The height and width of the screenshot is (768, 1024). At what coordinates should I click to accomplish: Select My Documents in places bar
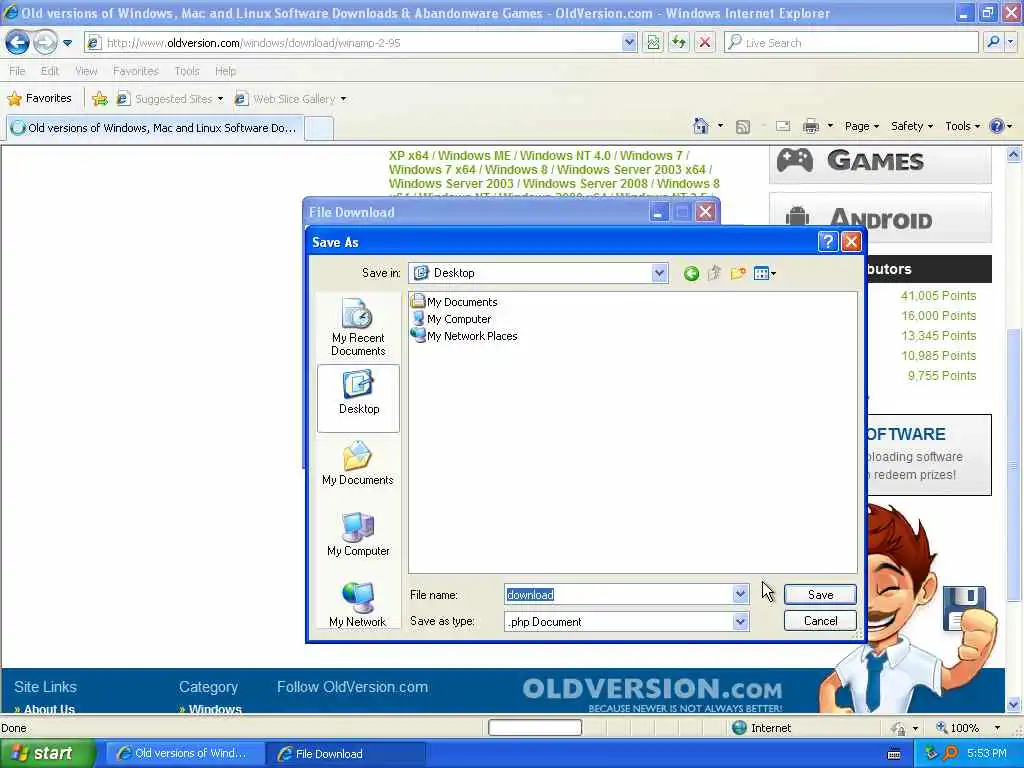point(358,463)
